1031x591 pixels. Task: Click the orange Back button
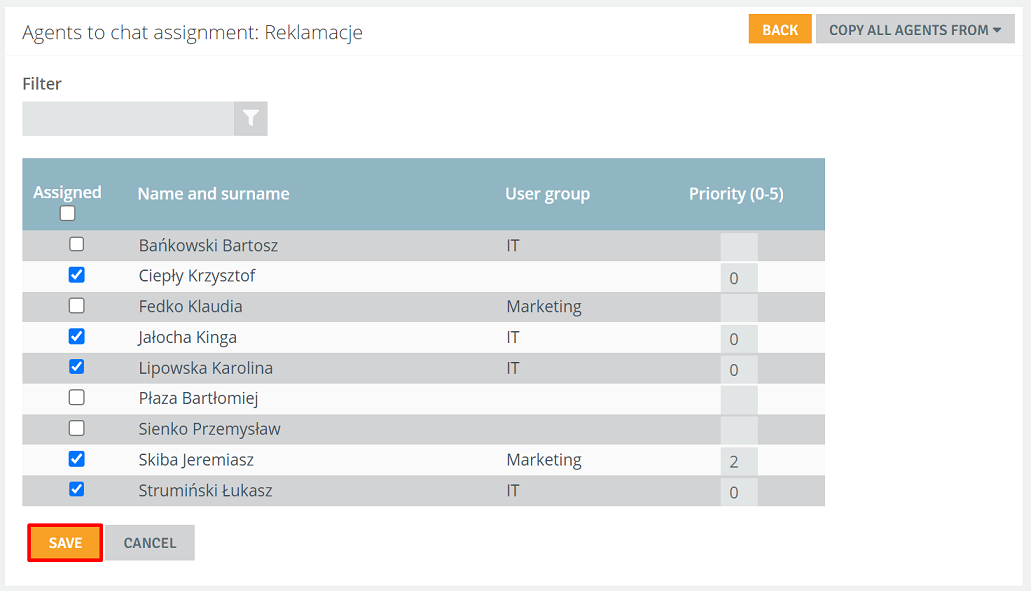[780, 30]
